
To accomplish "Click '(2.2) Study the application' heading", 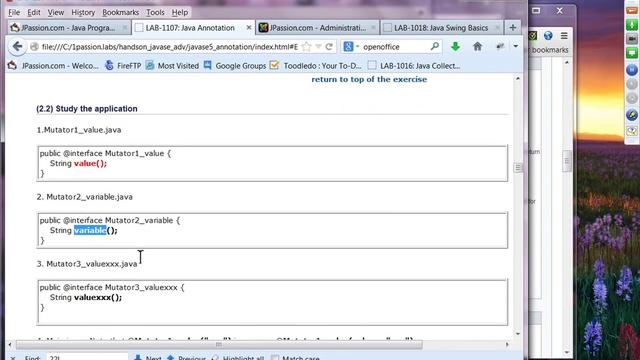I will coord(87,109).
